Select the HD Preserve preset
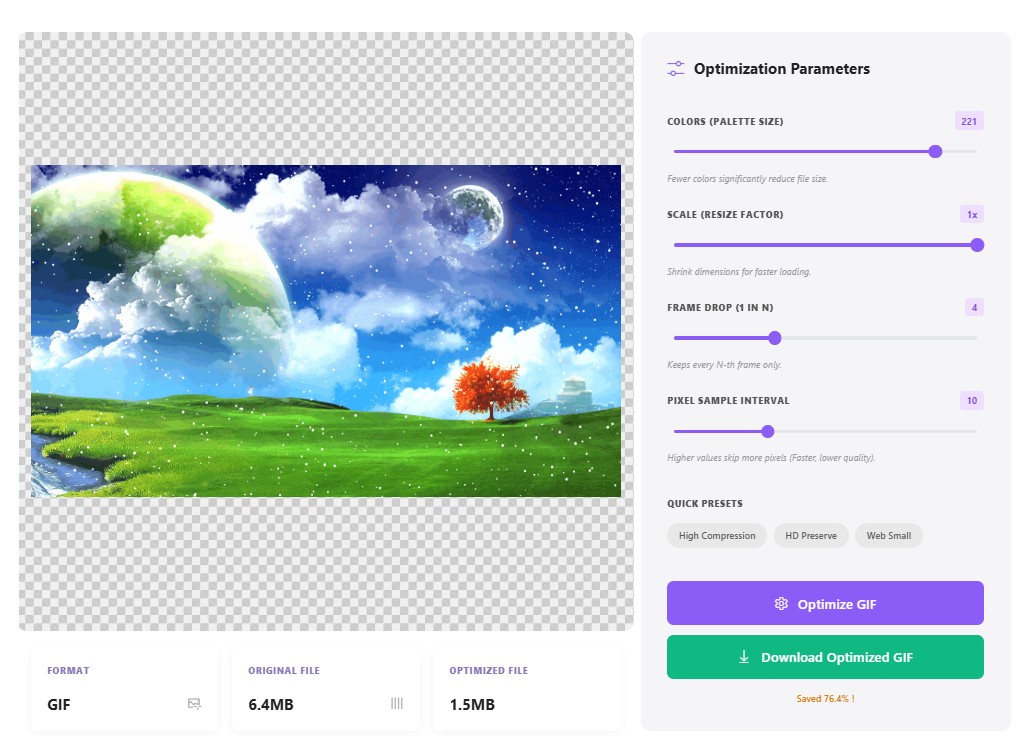Image resolution: width=1016 pixels, height=736 pixels. 810,536
